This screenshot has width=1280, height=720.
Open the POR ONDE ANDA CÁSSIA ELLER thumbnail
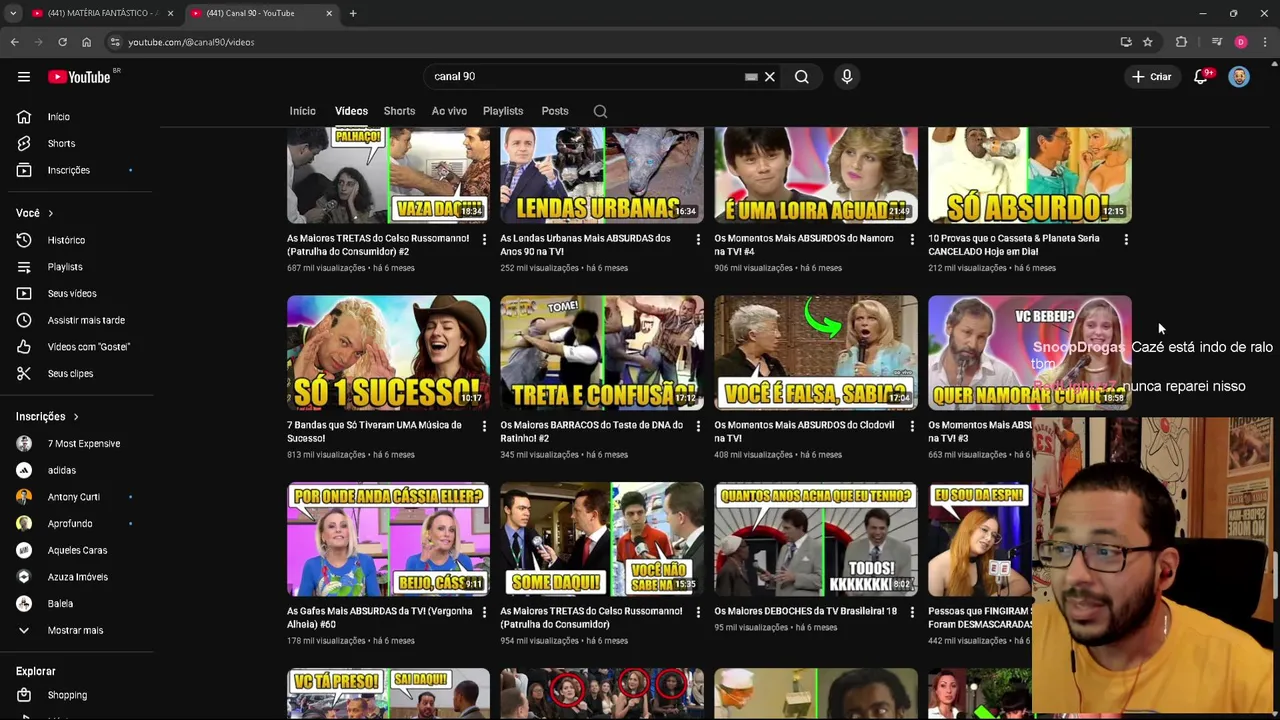(x=389, y=539)
